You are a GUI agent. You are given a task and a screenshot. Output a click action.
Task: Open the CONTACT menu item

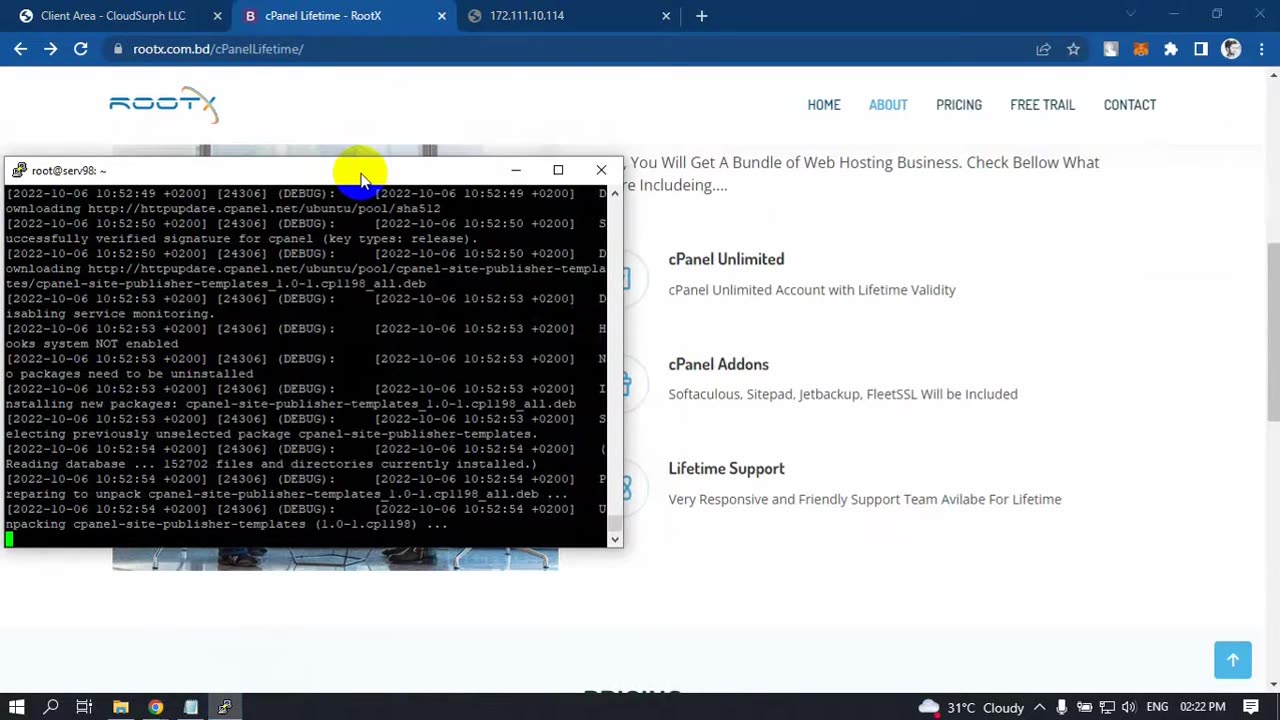(x=1130, y=105)
